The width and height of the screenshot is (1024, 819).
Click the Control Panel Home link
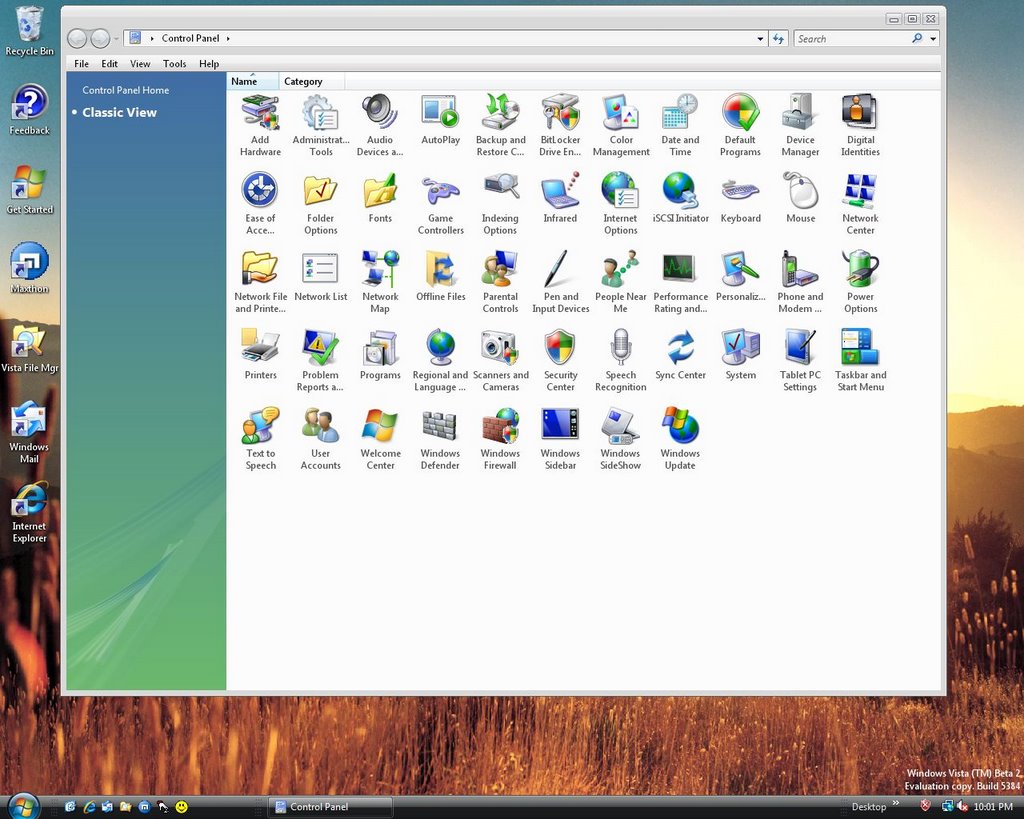(126, 90)
